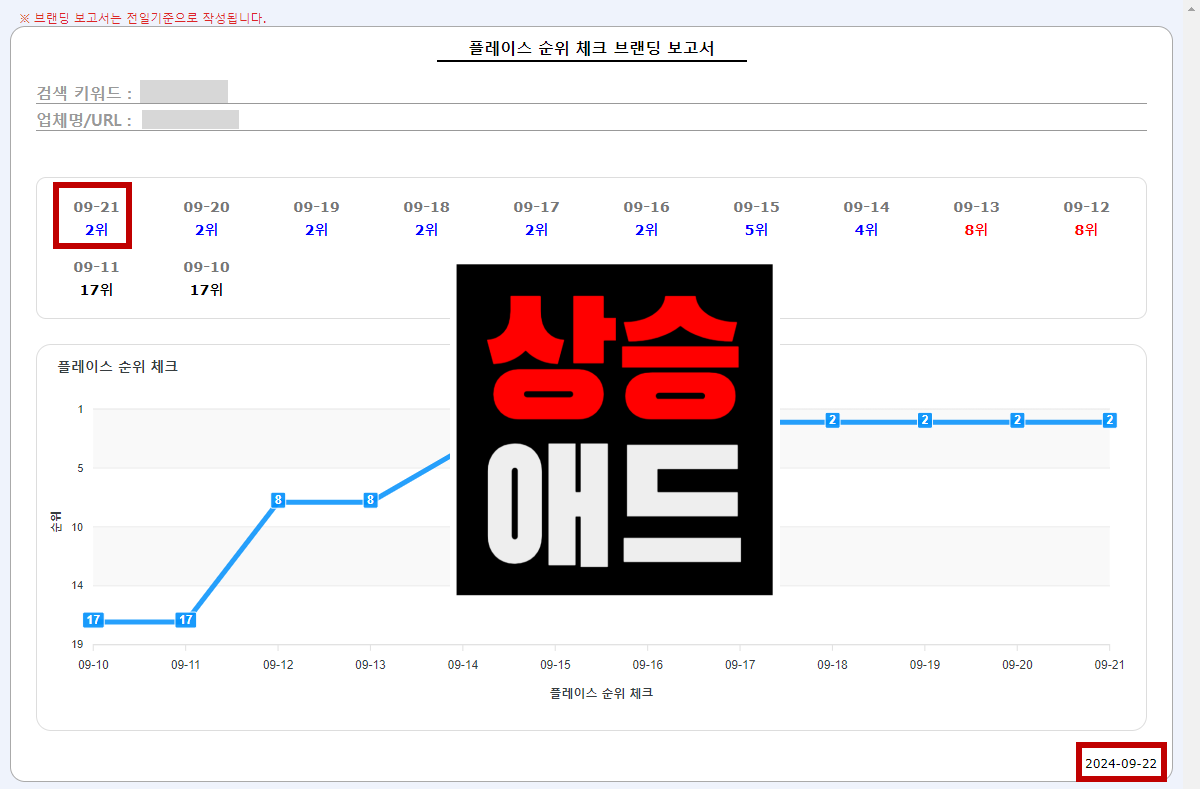Click the chart heading '플레이스 순위 체크'

click(118, 367)
